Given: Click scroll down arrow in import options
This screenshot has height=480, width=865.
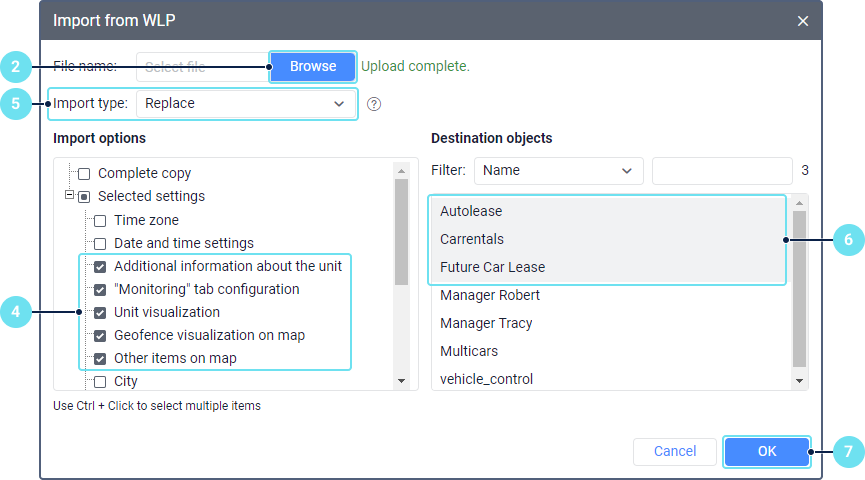Looking at the screenshot, I should pos(402,381).
